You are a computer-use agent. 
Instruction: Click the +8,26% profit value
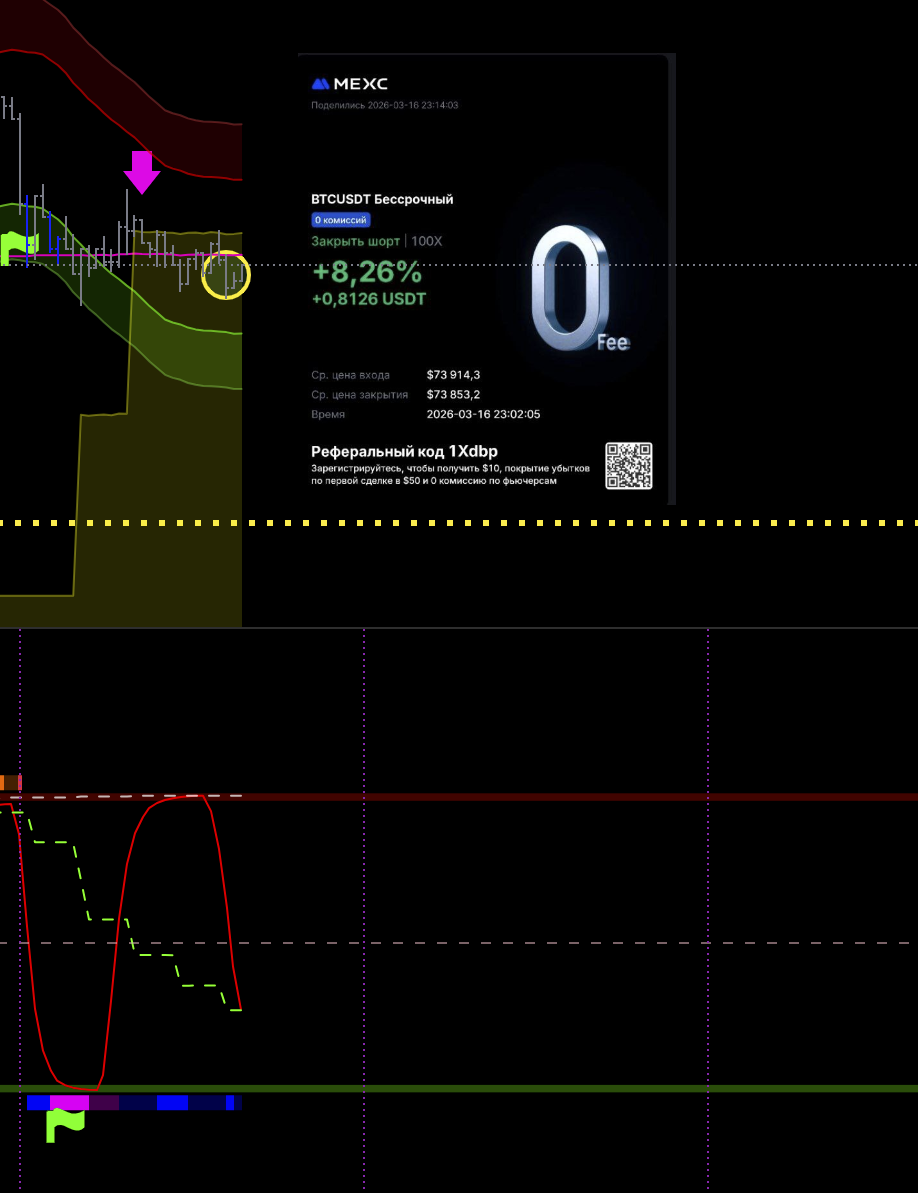pos(366,272)
